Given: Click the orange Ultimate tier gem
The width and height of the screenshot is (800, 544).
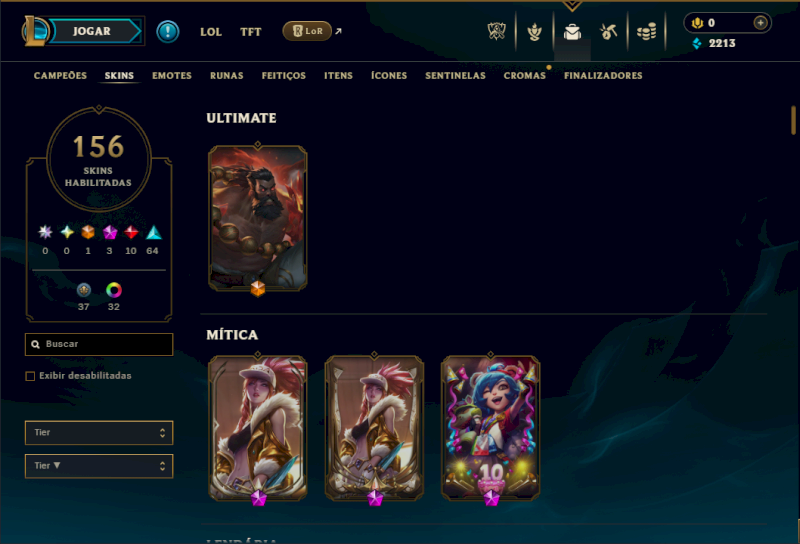Looking at the screenshot, I should 88,232.
